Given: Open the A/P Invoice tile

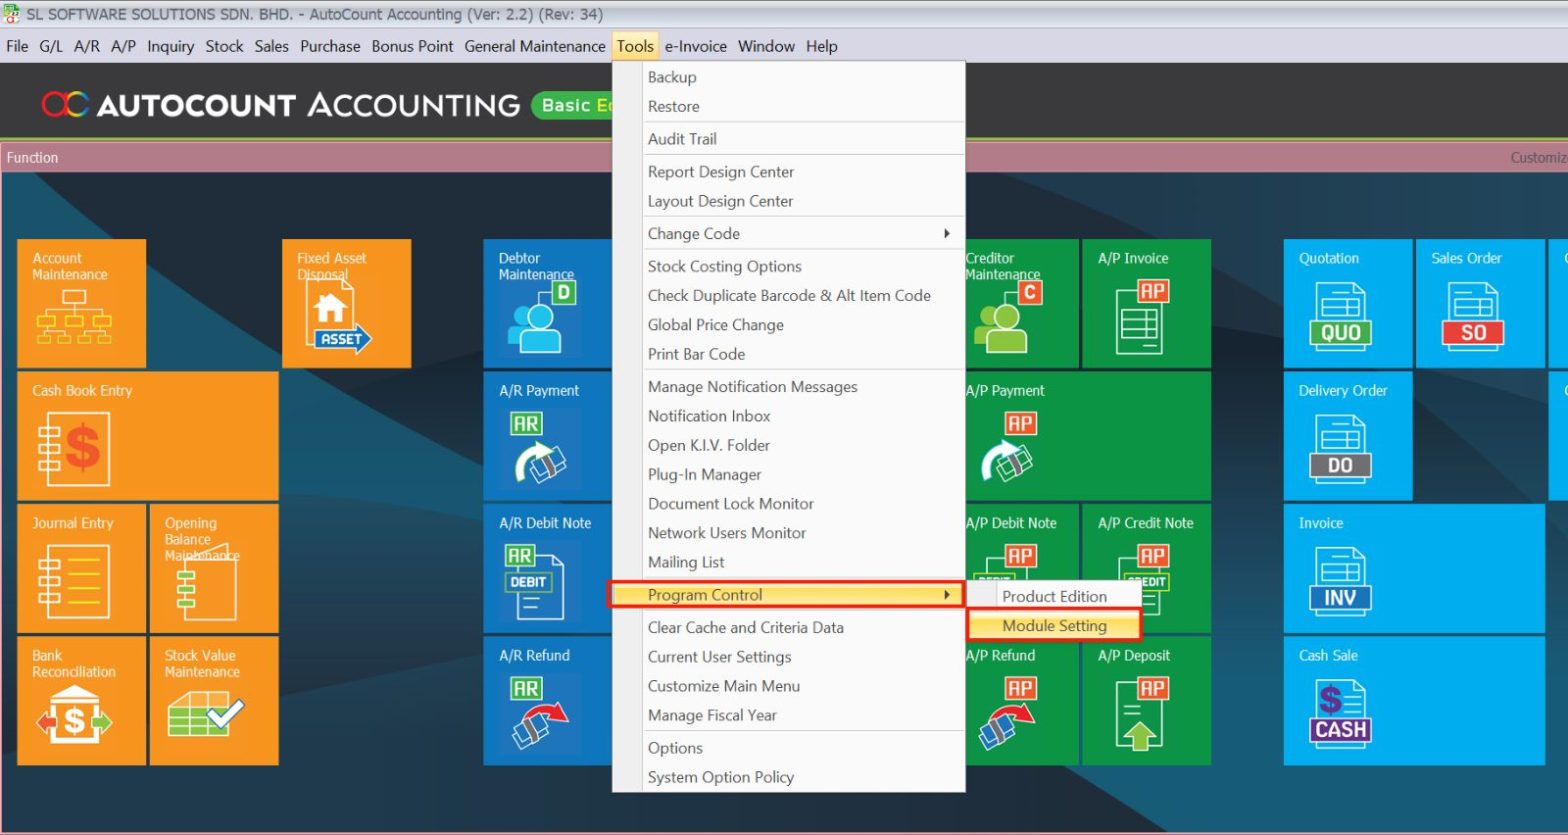Looking at the screenshot, I should pos(1147,303).
